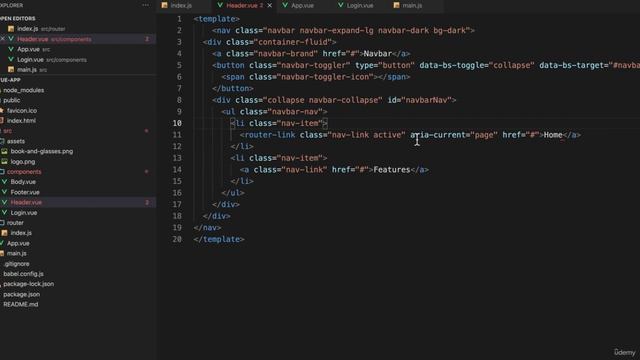Close Header.vue in Open Editors list
The image size is (640, 360).
(2, 39)
